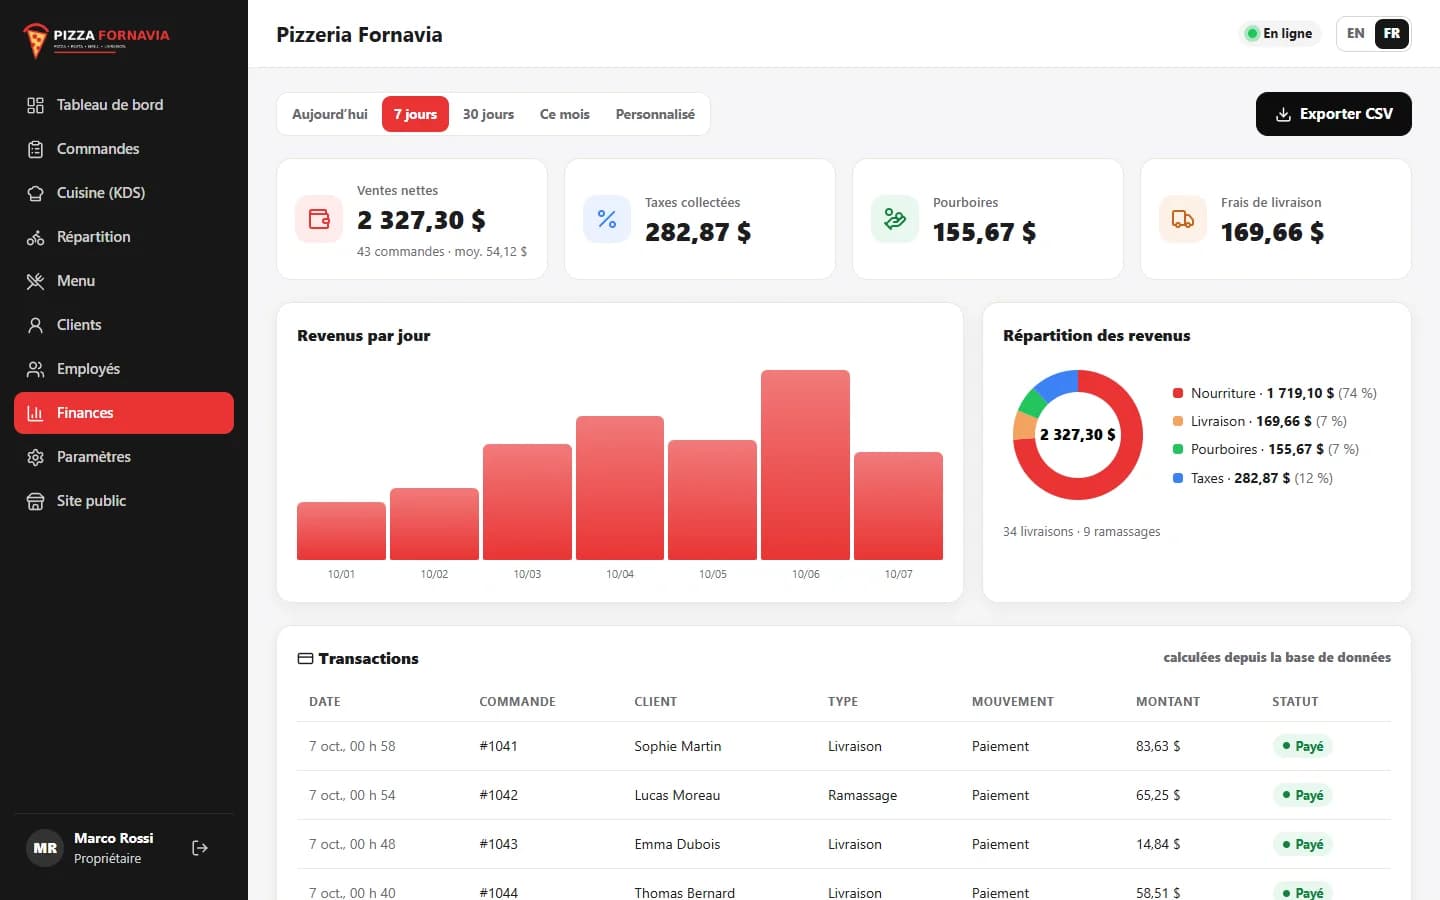Click the 10/06 revenue bar

(x=805, y=465)
